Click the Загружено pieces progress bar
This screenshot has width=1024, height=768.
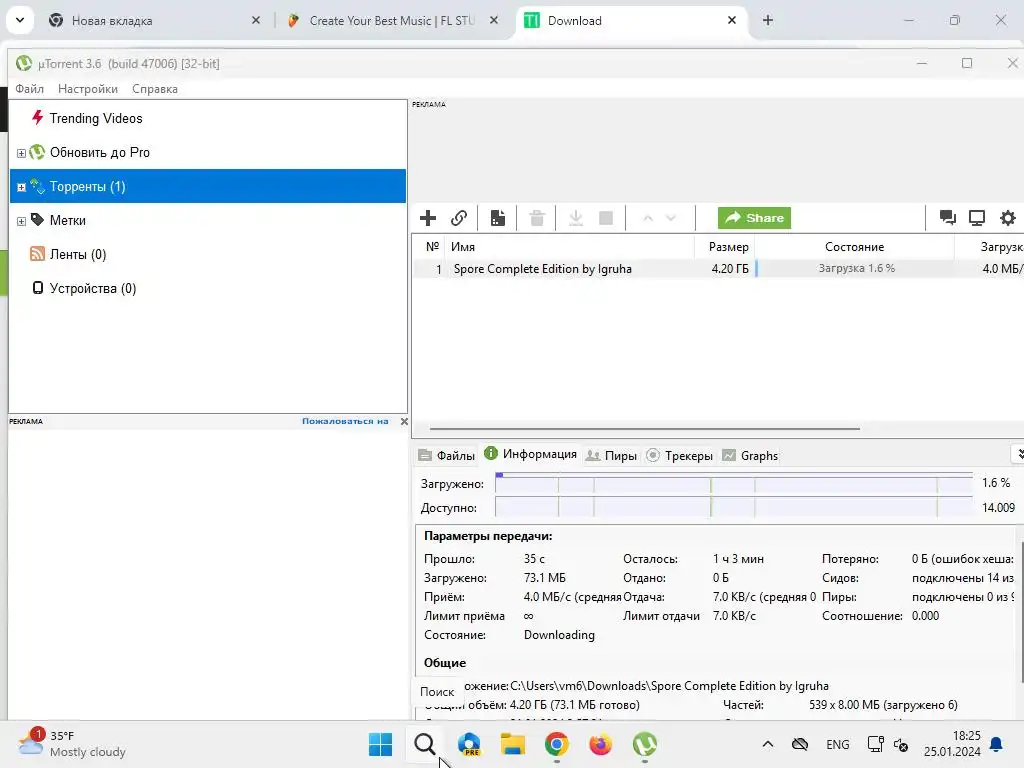733,483
